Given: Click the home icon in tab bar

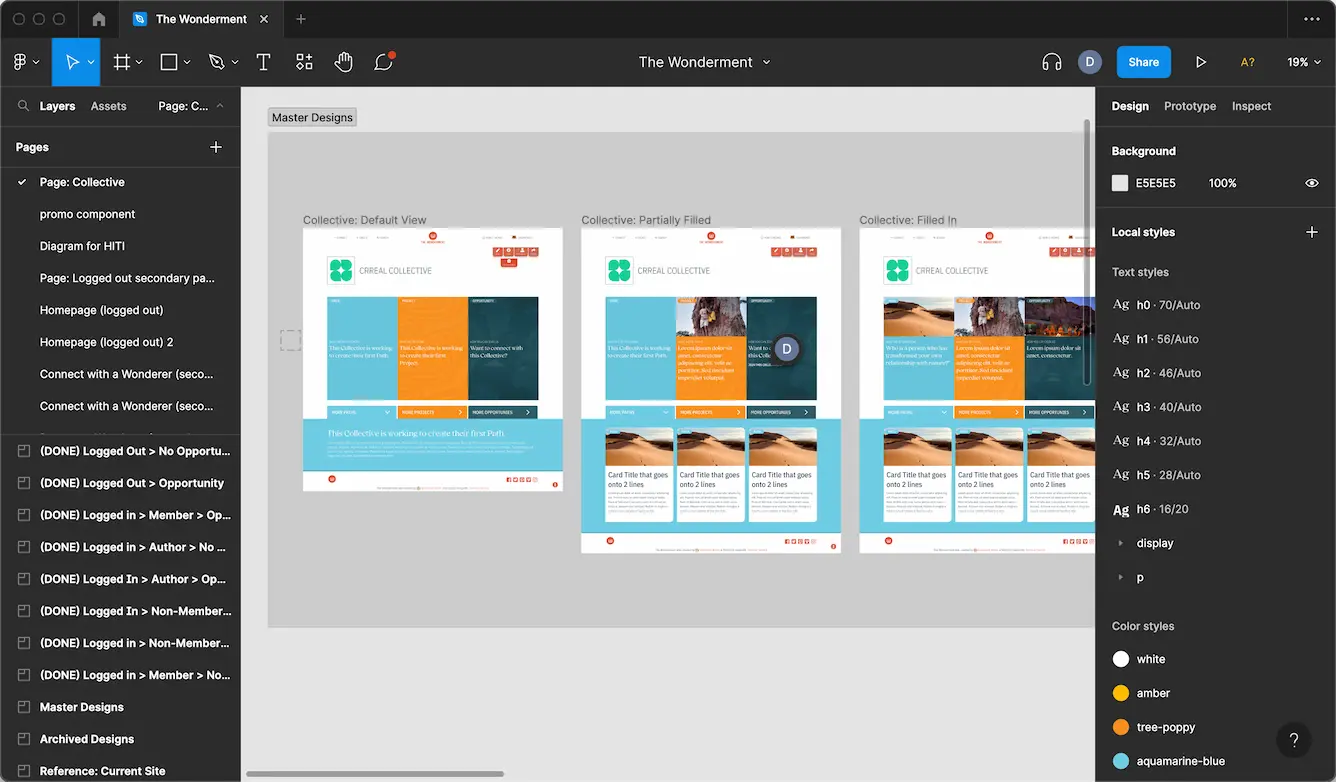Looking at the screenshot, I should pyautogui.click(x=98, y=19).
